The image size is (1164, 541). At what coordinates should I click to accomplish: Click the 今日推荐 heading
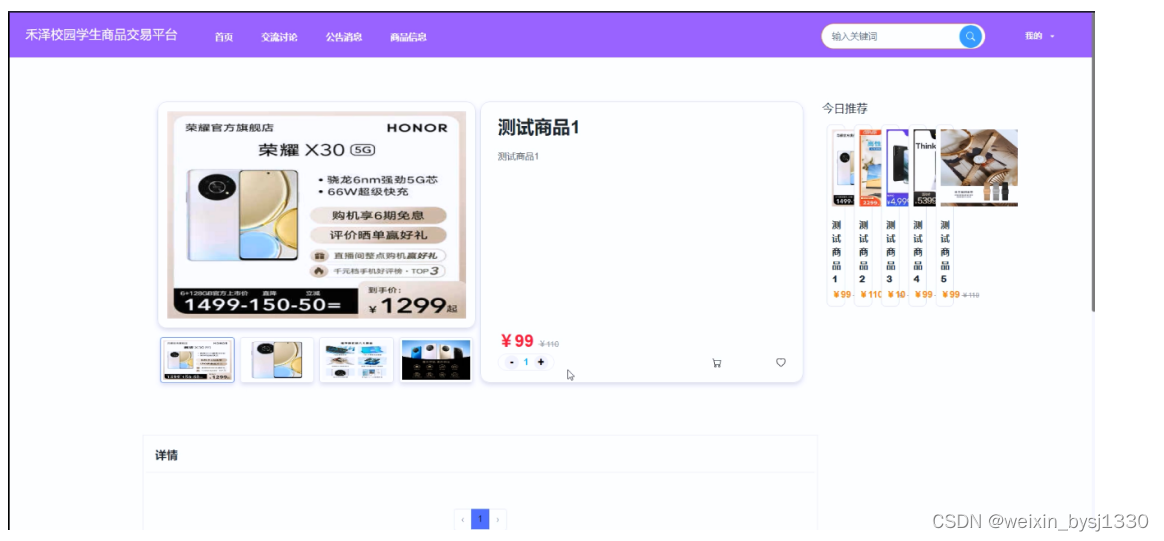click(x=844, y=108)
